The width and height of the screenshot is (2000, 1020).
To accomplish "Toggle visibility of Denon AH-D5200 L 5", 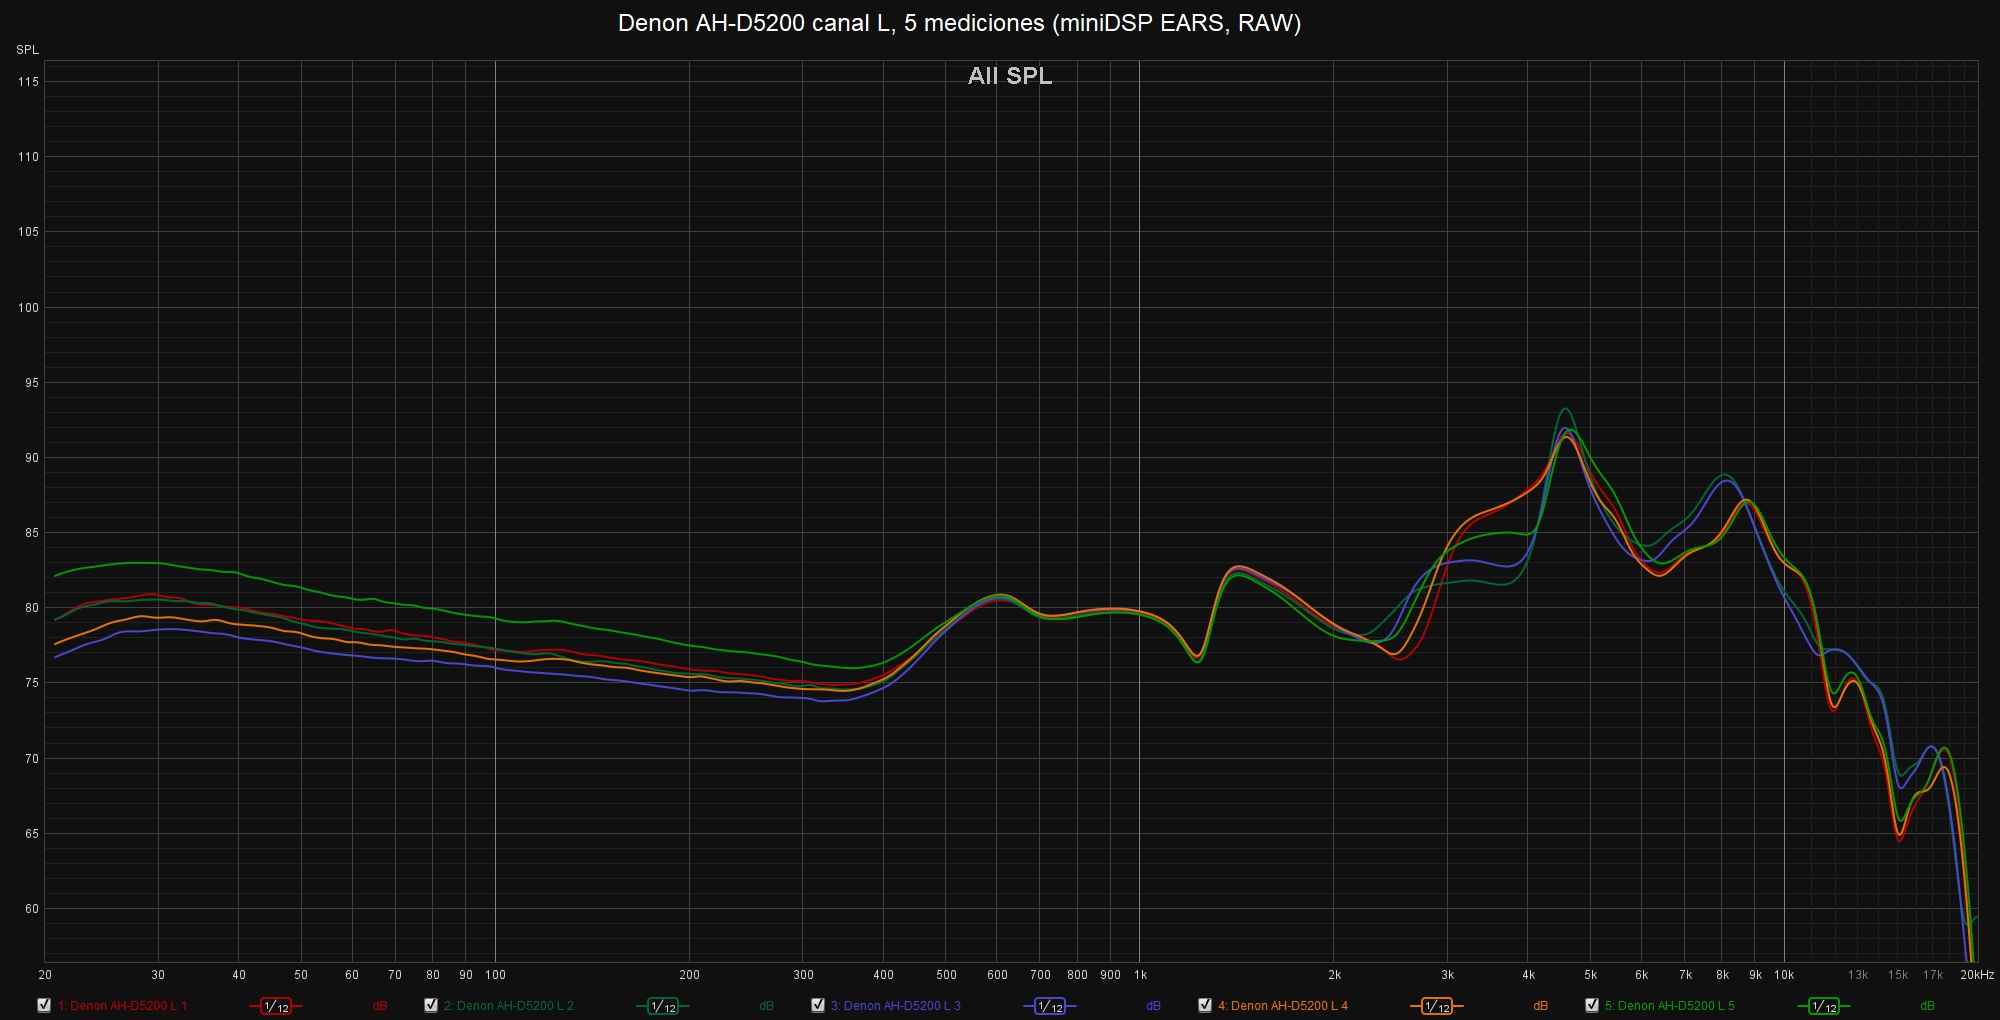I will [1592, 1005].
